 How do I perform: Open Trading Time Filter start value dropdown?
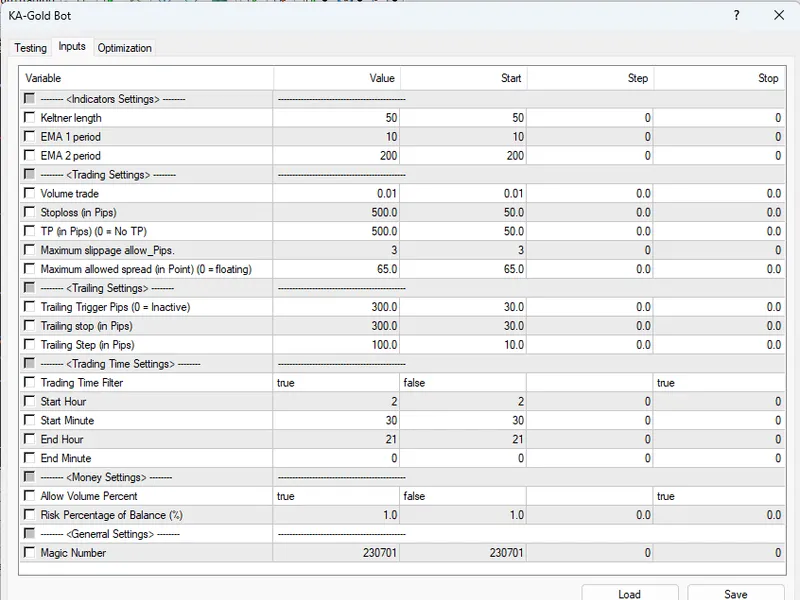click(x=463, y=383)
